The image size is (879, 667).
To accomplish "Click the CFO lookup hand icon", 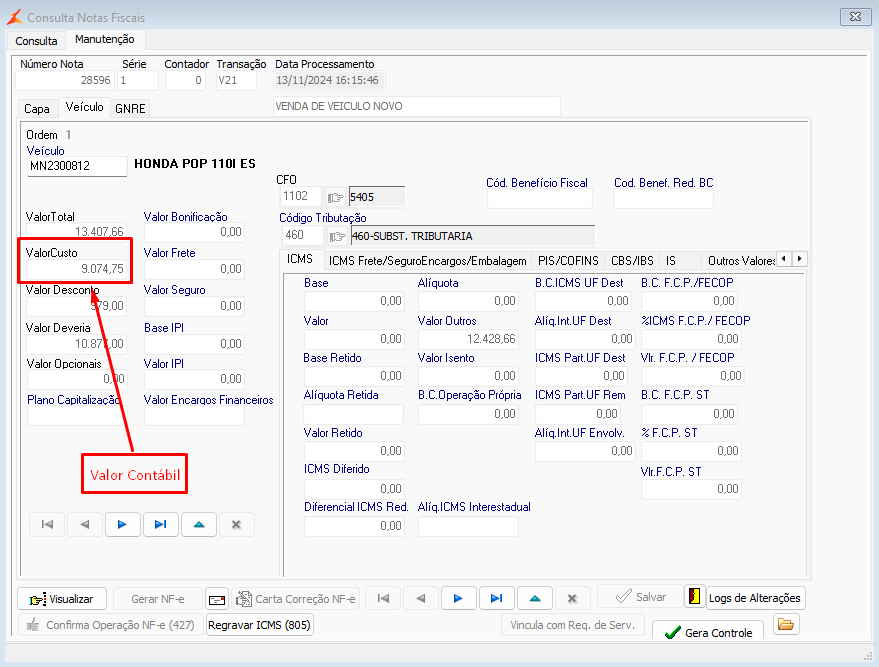I will coord(335,197).
